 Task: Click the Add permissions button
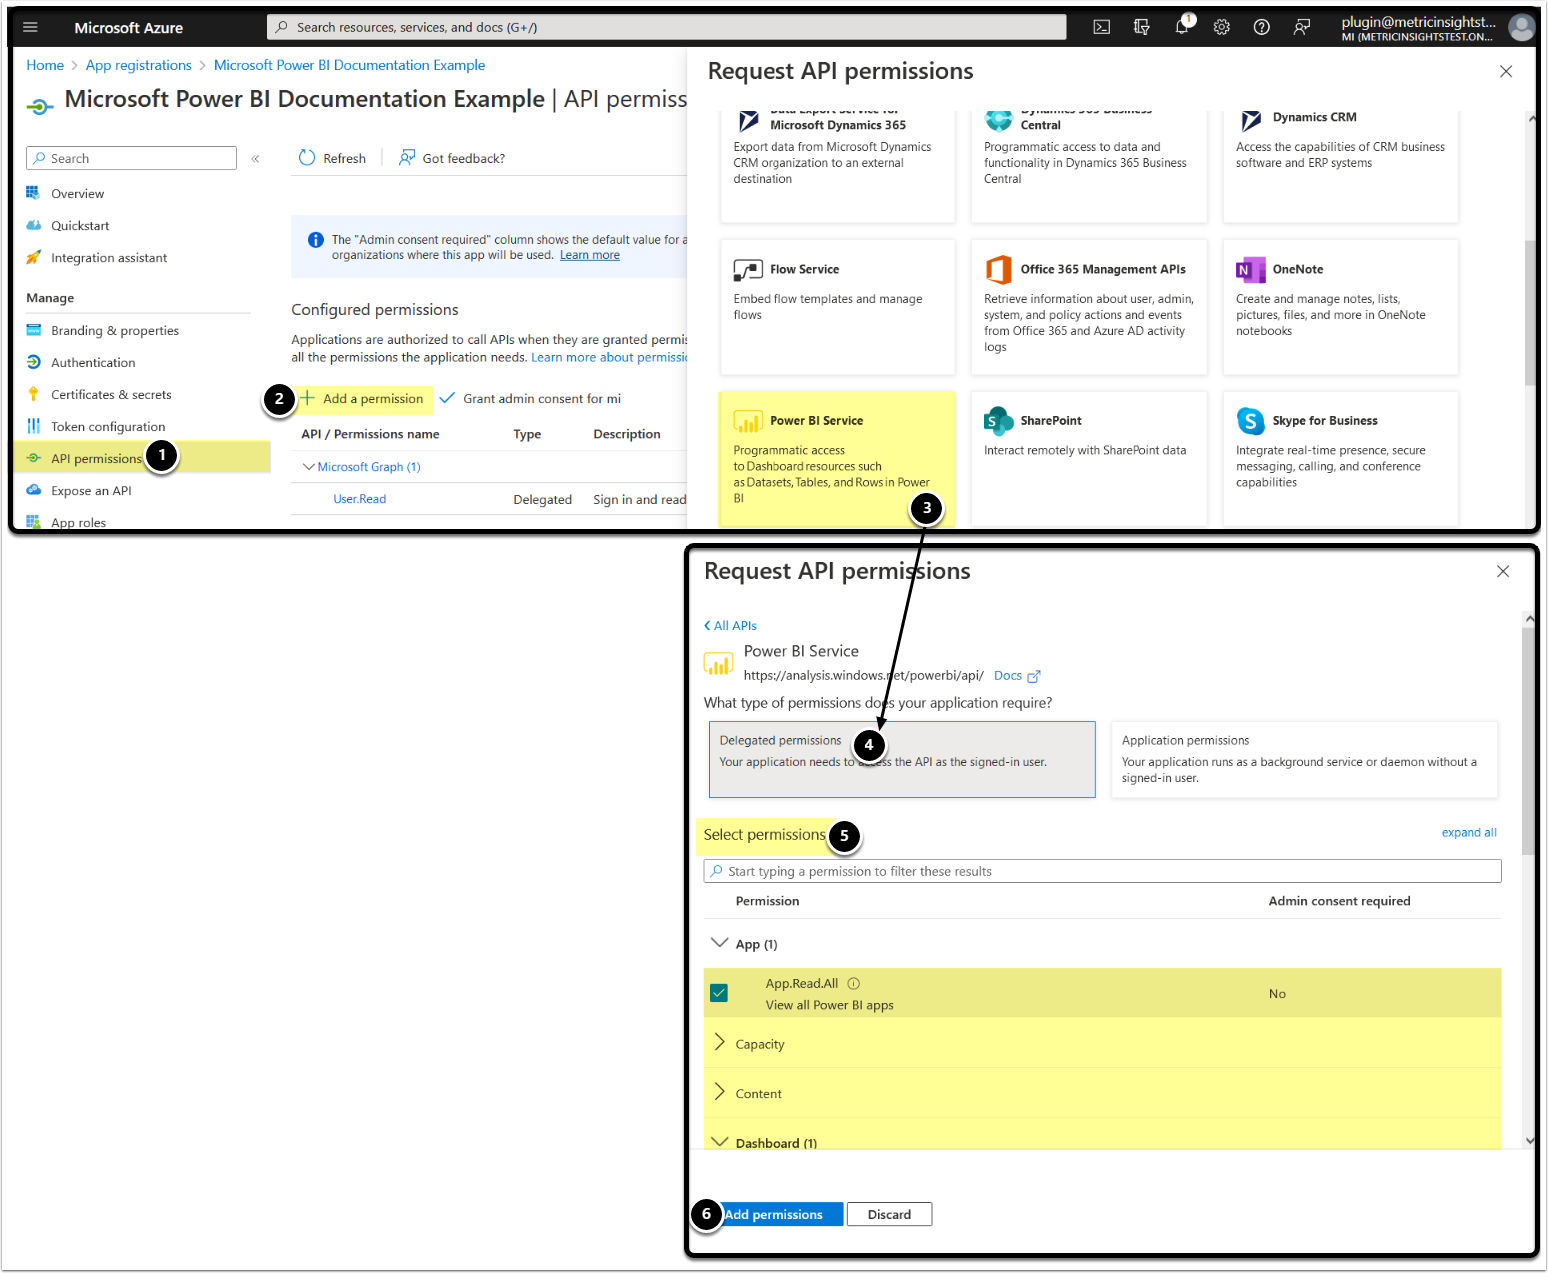click(773, 1215)
